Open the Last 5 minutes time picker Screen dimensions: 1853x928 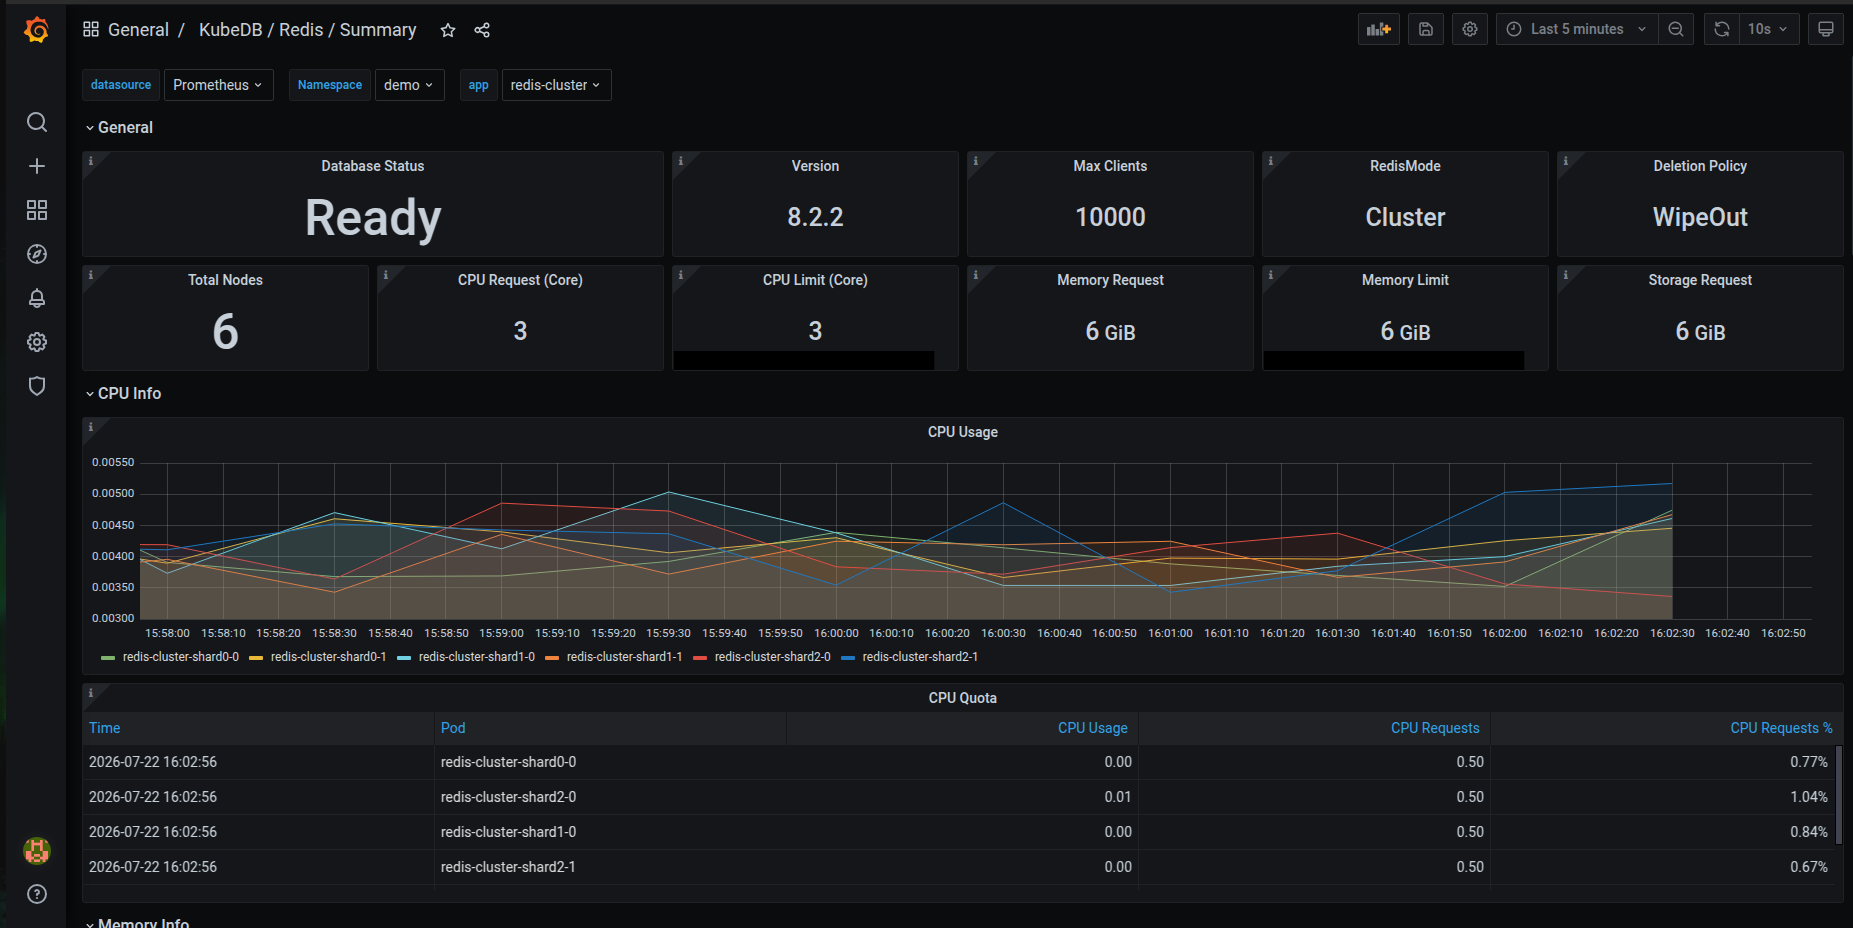1577,29
